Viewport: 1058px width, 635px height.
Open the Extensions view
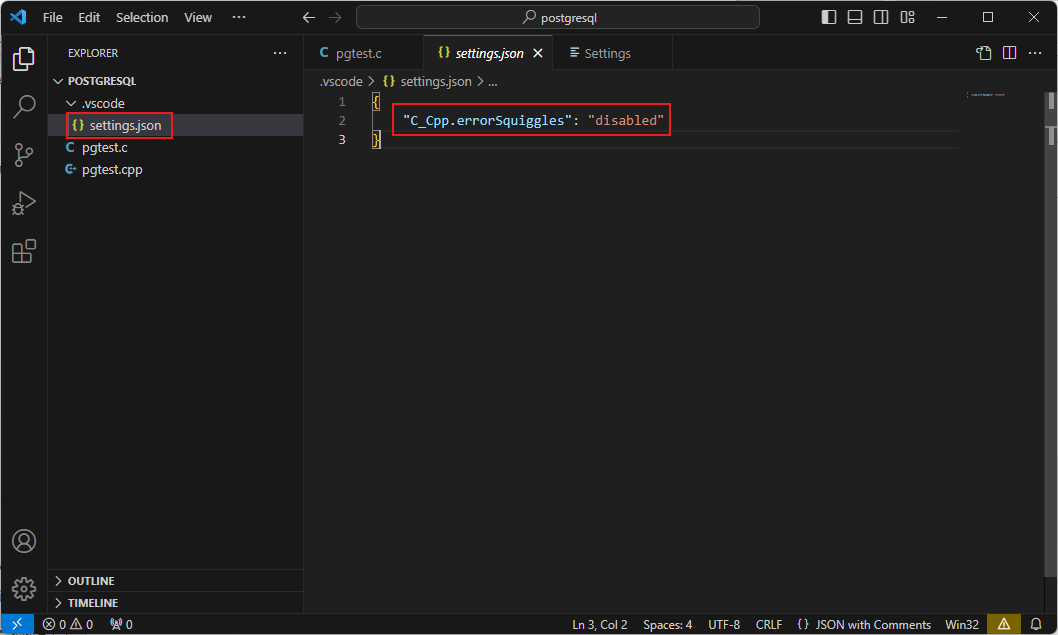[x=24, y=251]
